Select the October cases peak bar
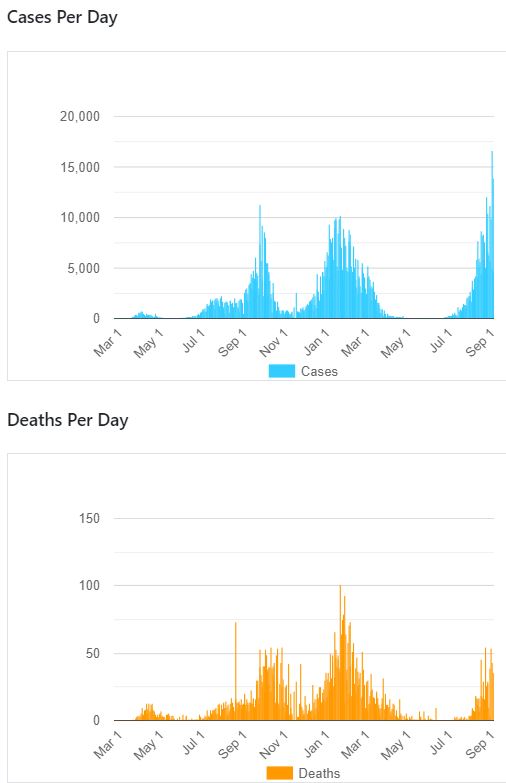This screenshot has width=506, height=783. tap(260, 262)
